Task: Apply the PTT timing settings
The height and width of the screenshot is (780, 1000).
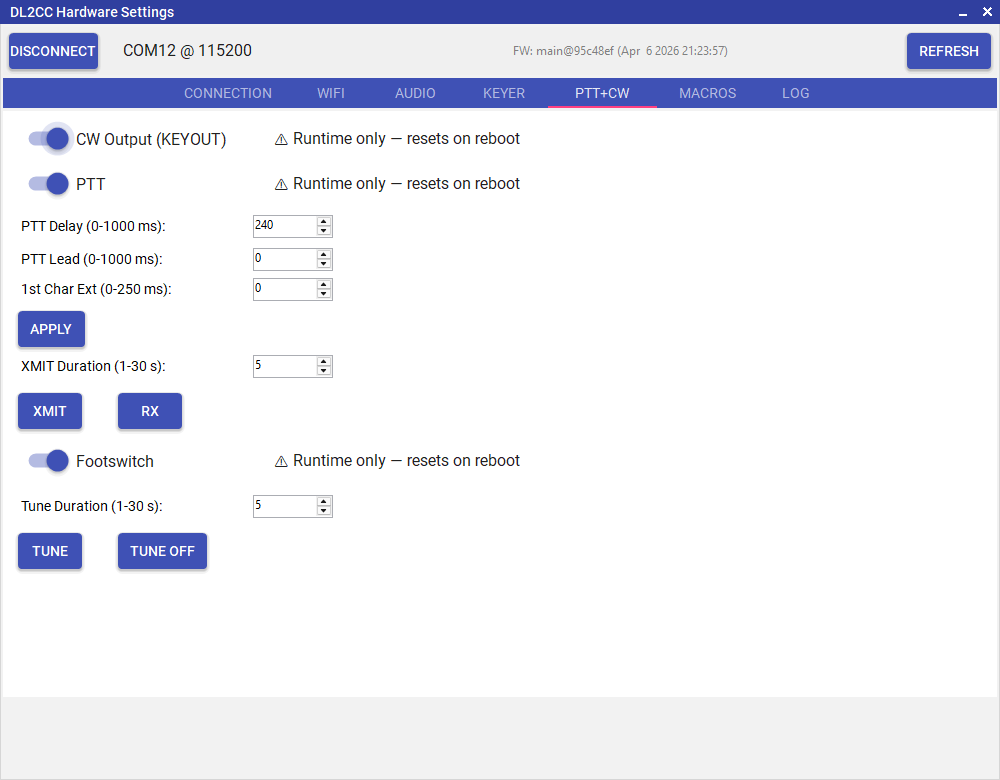Action: coord(51,329)
